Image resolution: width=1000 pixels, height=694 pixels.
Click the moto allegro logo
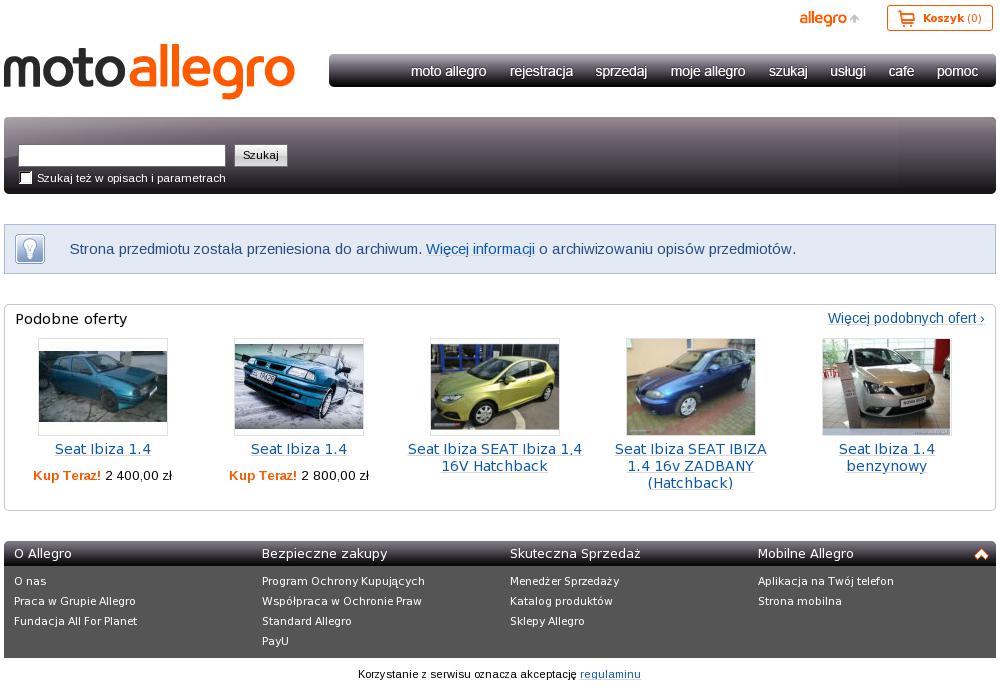pyautogui.click(x=149, y=71)
